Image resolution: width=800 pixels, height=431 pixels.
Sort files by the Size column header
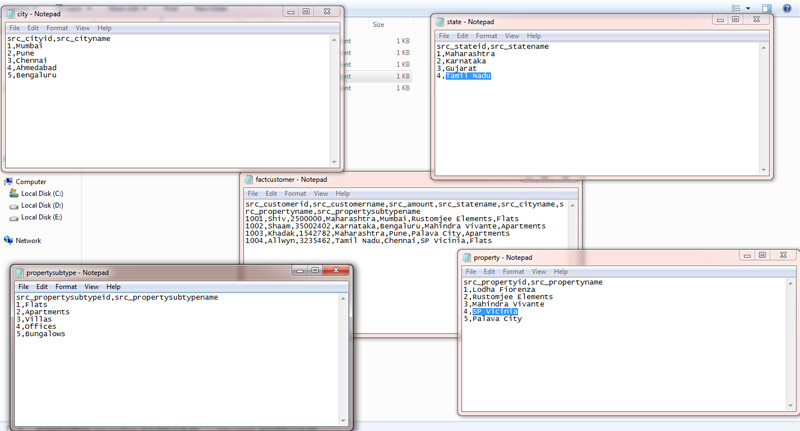[378, 24]
